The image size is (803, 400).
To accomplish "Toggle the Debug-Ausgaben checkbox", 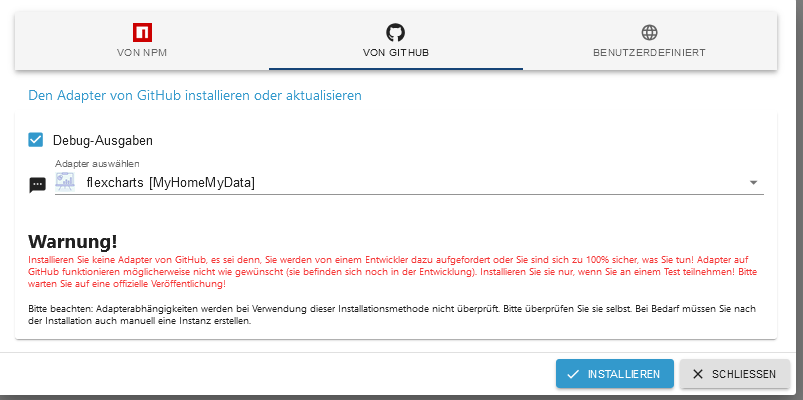I will 35,140.
